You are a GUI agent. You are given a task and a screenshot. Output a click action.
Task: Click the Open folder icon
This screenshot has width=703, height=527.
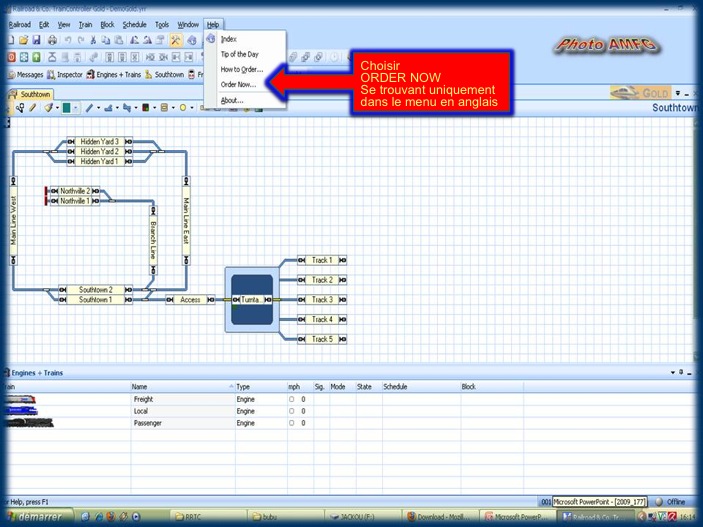[23, 40]
